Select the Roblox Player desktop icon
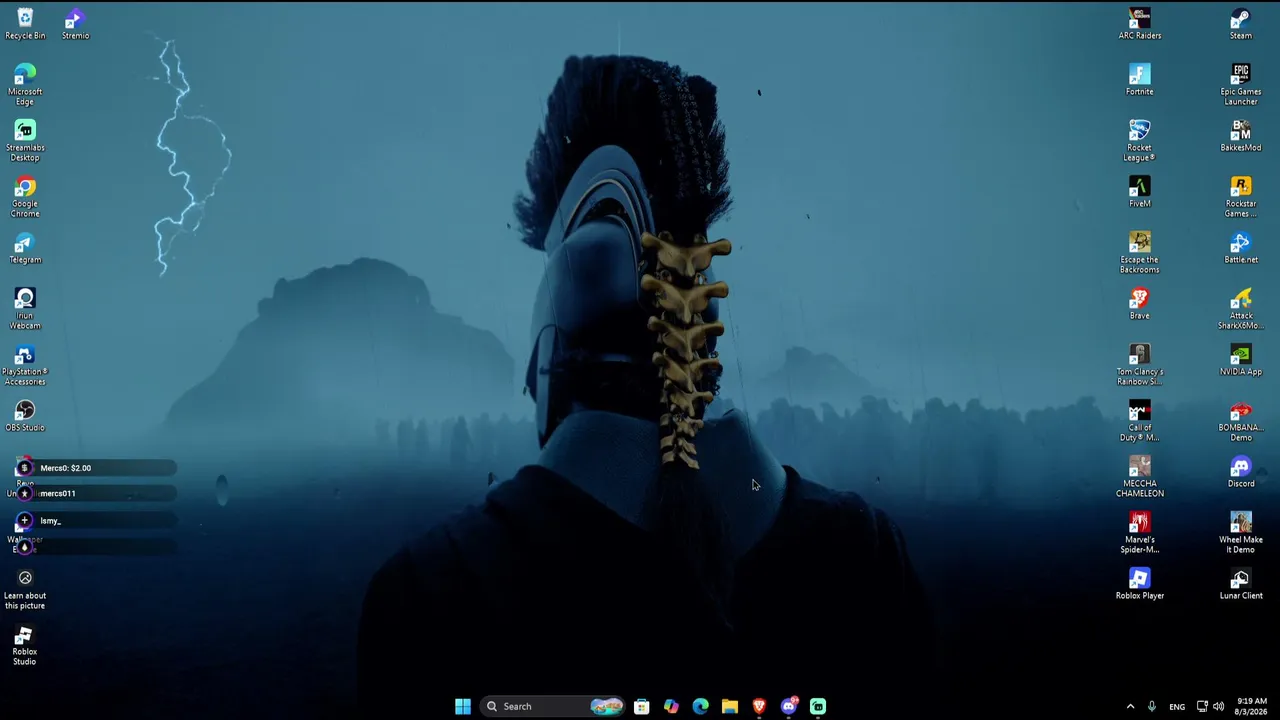 tap(1140, 584)
